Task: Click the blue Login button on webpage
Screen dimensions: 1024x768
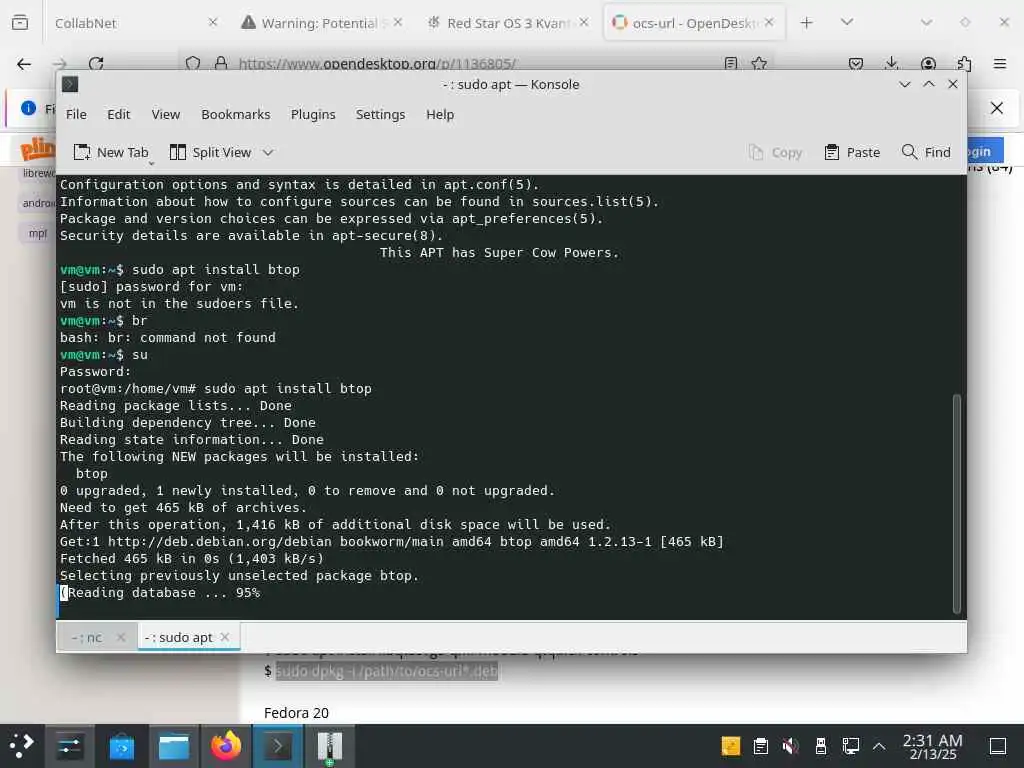Action: (985, 151)
